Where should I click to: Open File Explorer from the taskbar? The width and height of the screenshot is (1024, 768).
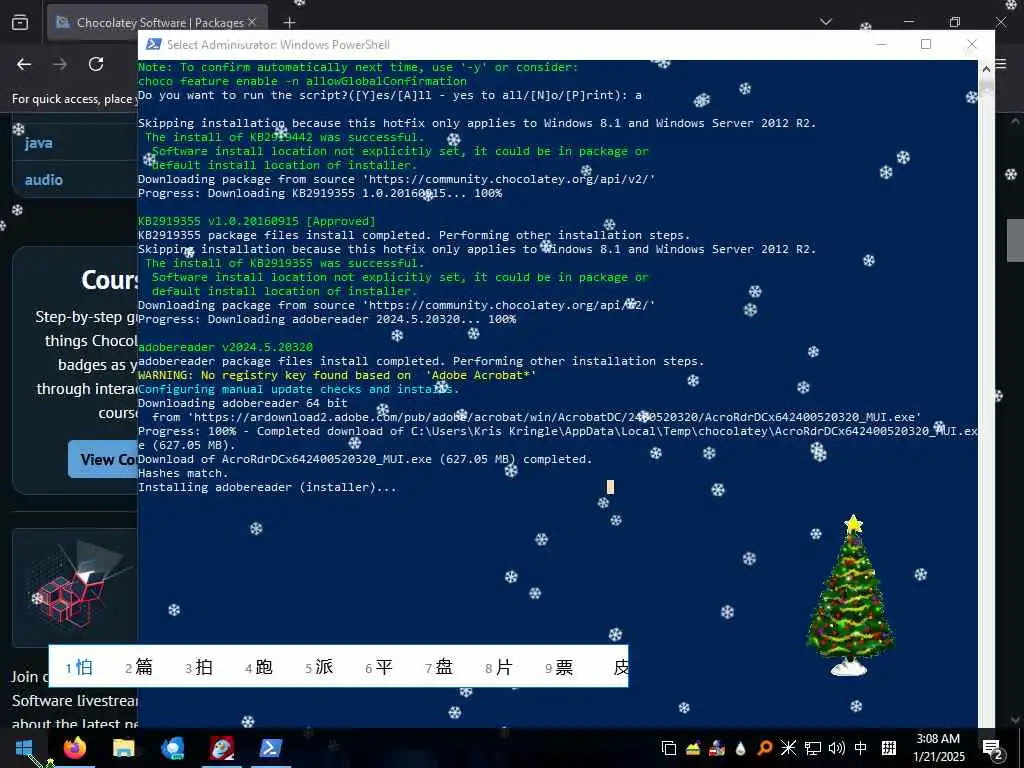[x=123, y=748]
